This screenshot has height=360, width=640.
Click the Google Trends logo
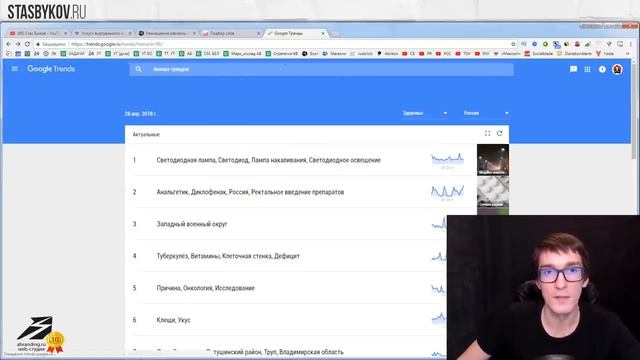click(51, 69)
